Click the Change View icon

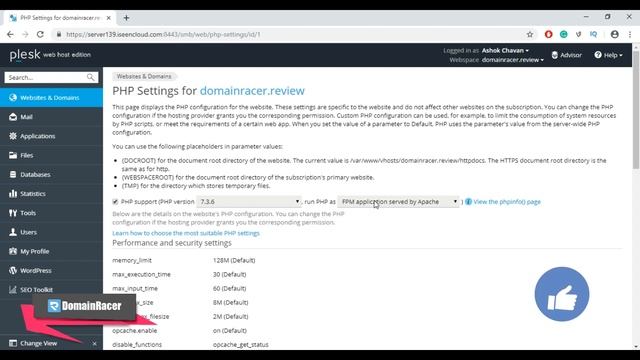pos(13,343)
